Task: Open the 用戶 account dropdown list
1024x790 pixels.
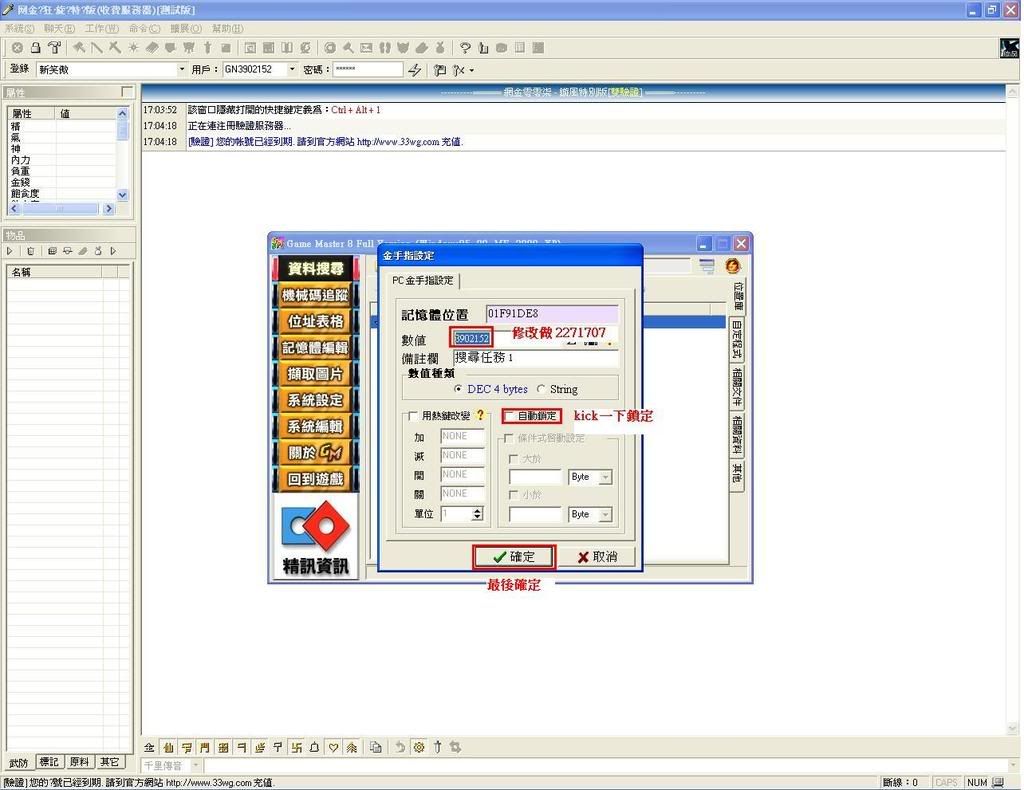Action: pyautogui.click(x=292, y=70)
